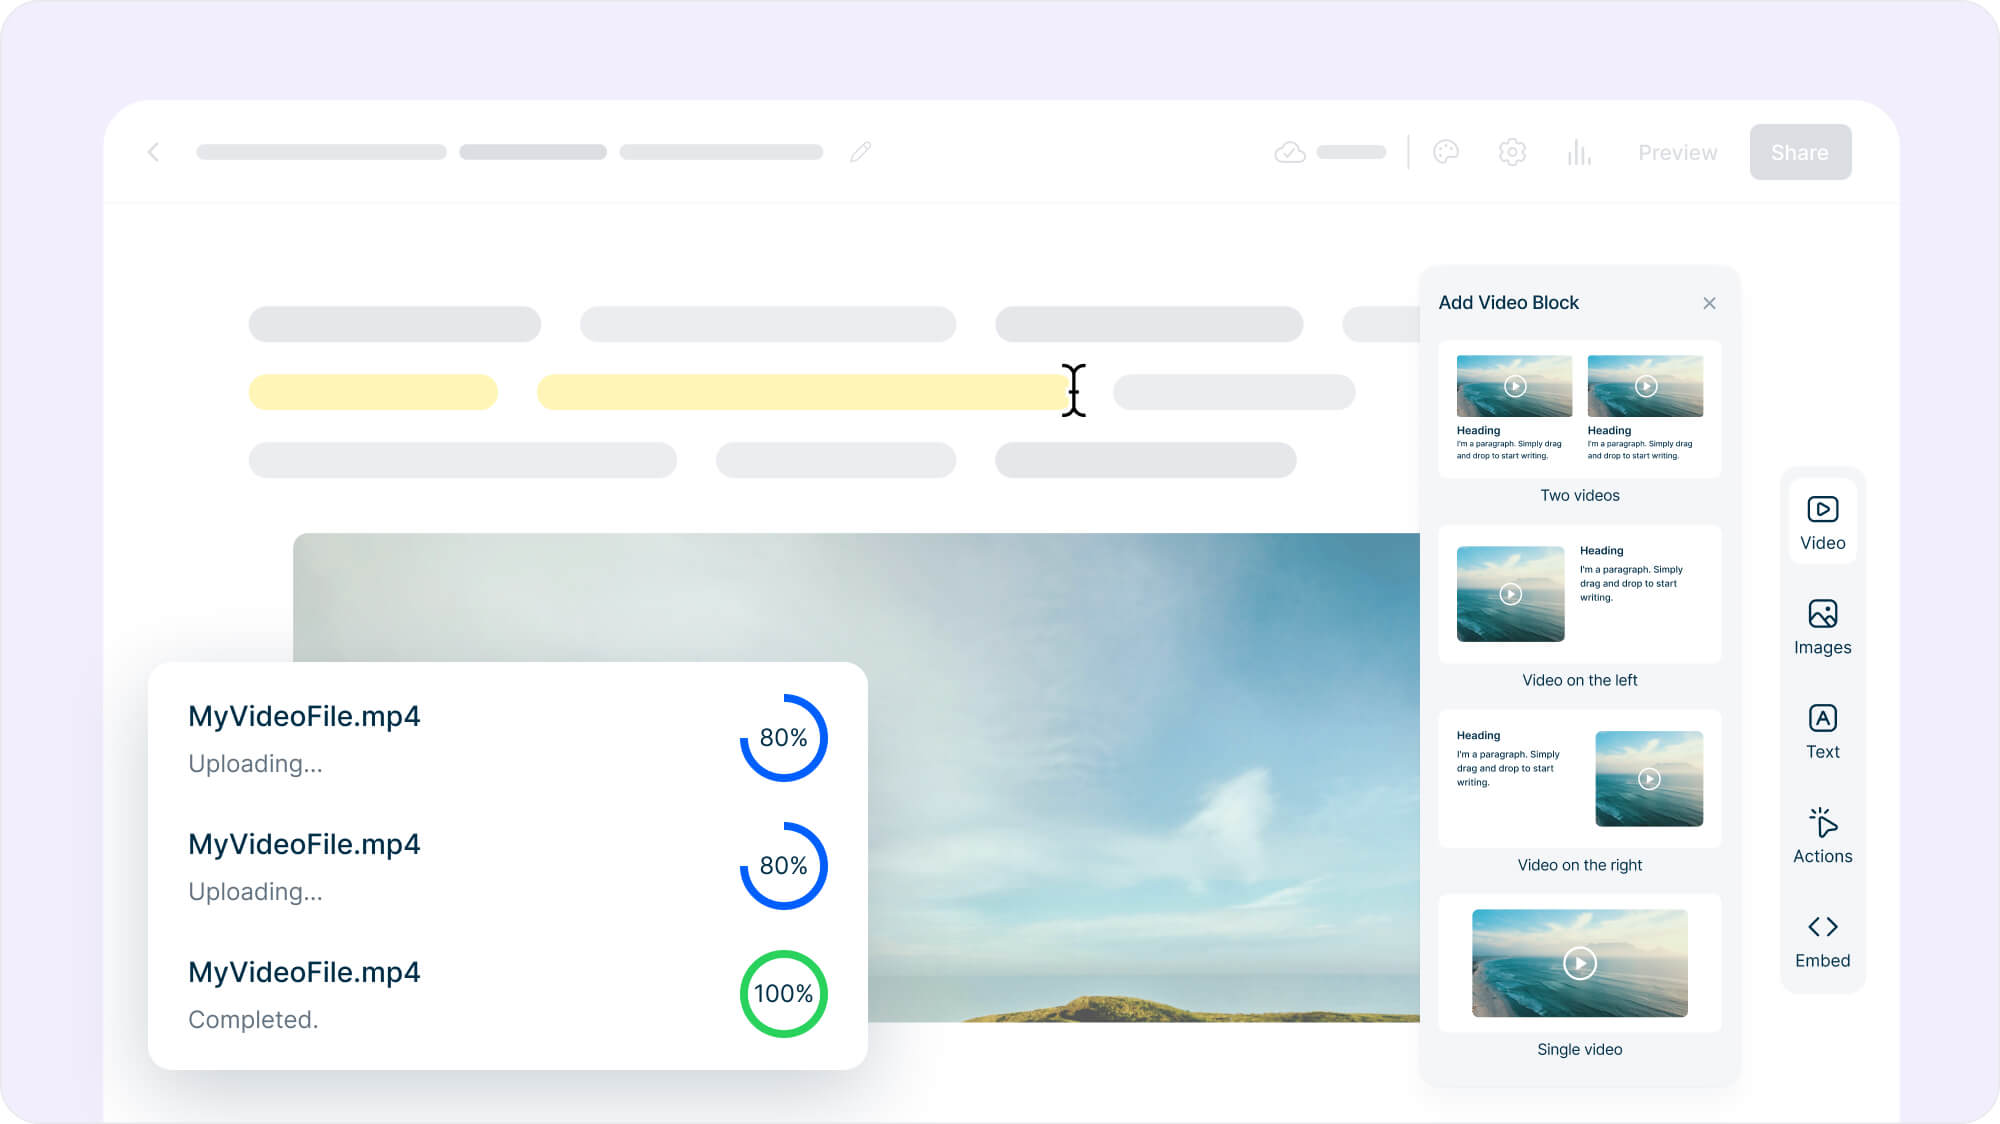
Task: Open the theme palette icon
Action: coord(1446,152)
